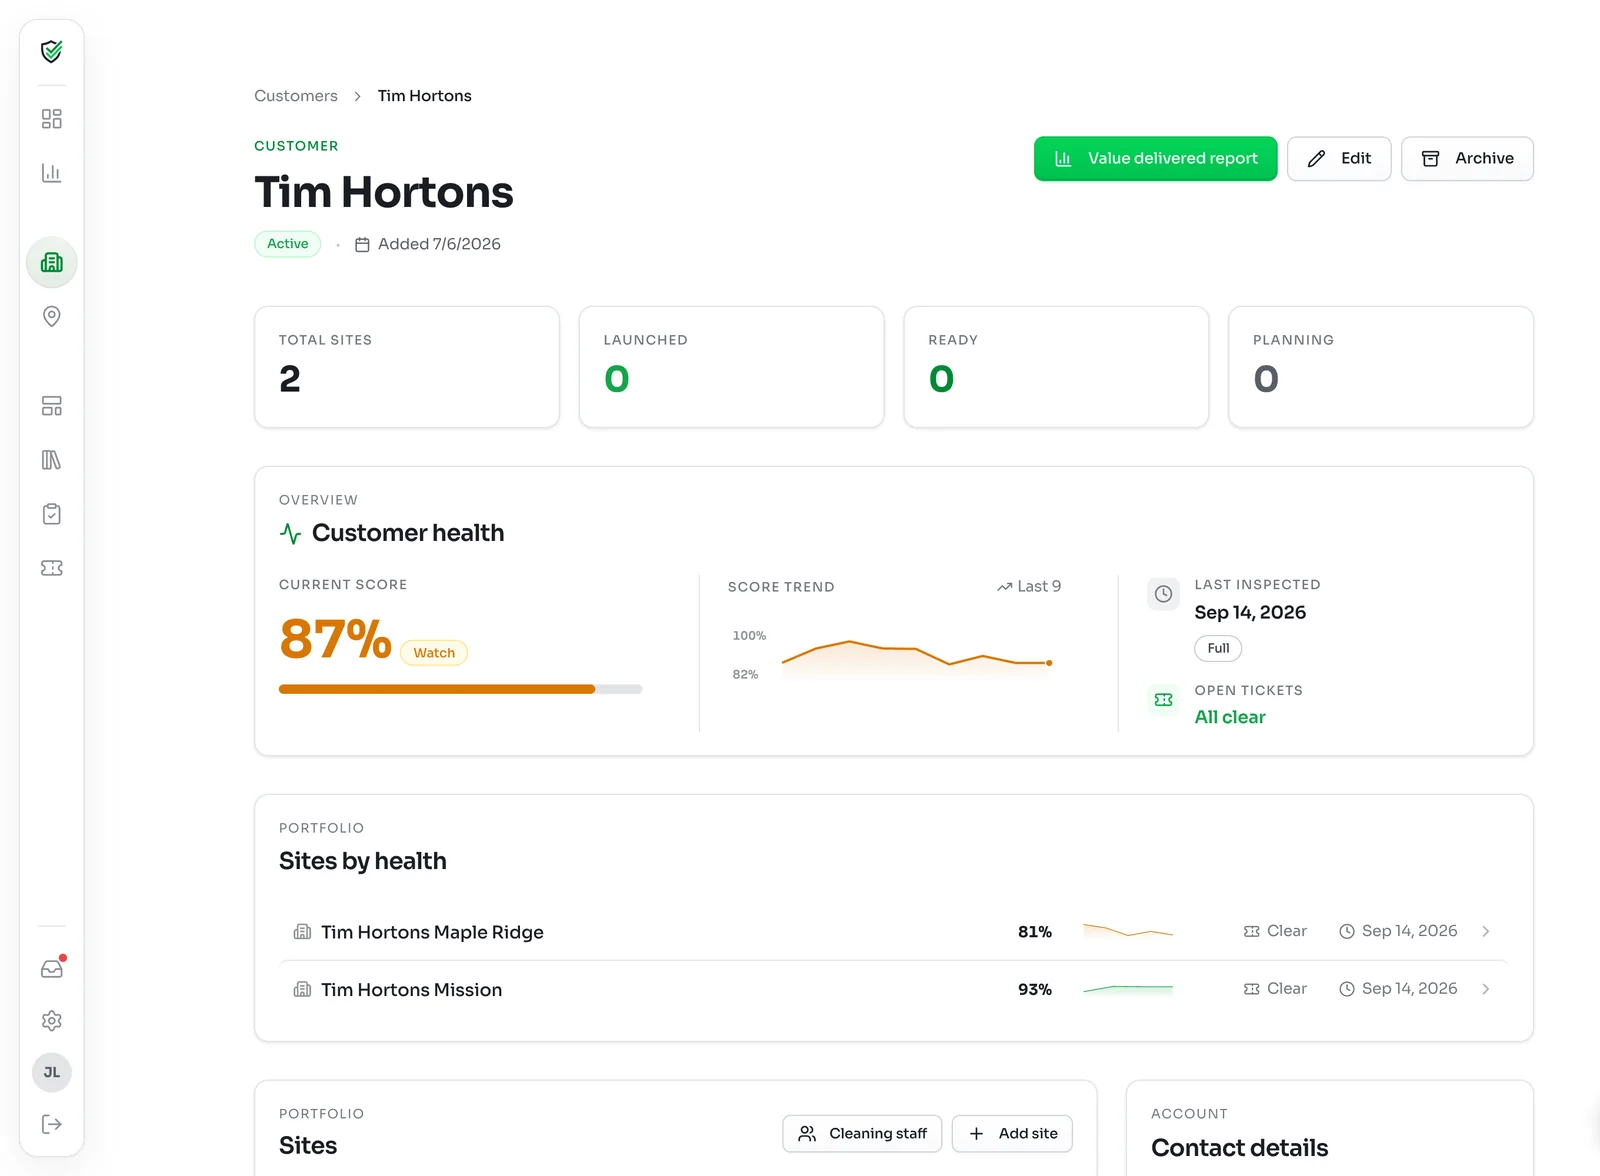Click the building icon for Tim Hortons Mission

[302, 990]
